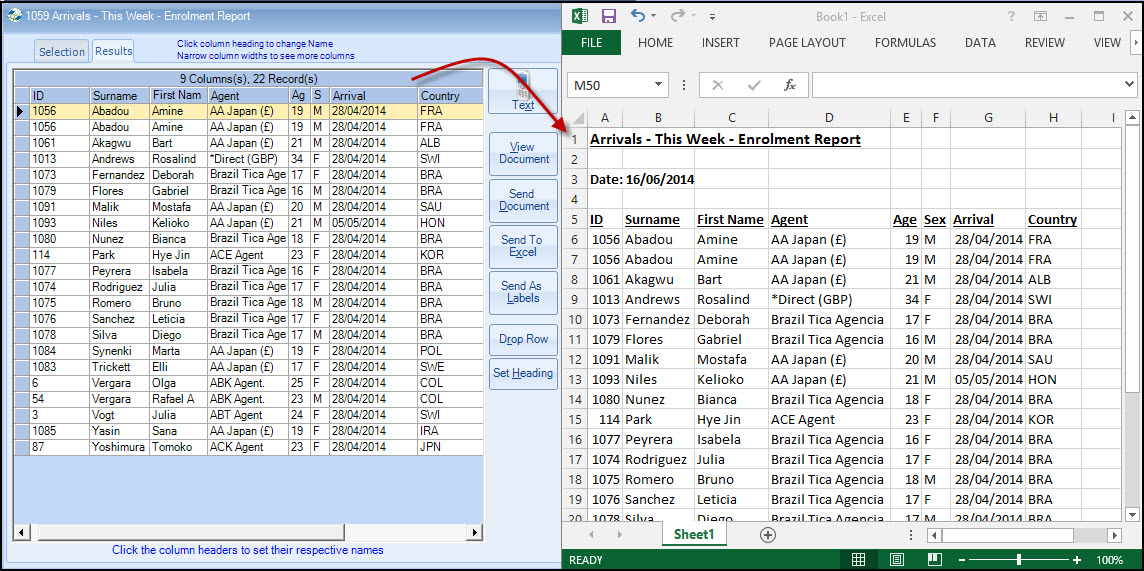The image size is (1144, 571).
Task: Open the Name Box dropdown arrow
Action: point(658,85)
